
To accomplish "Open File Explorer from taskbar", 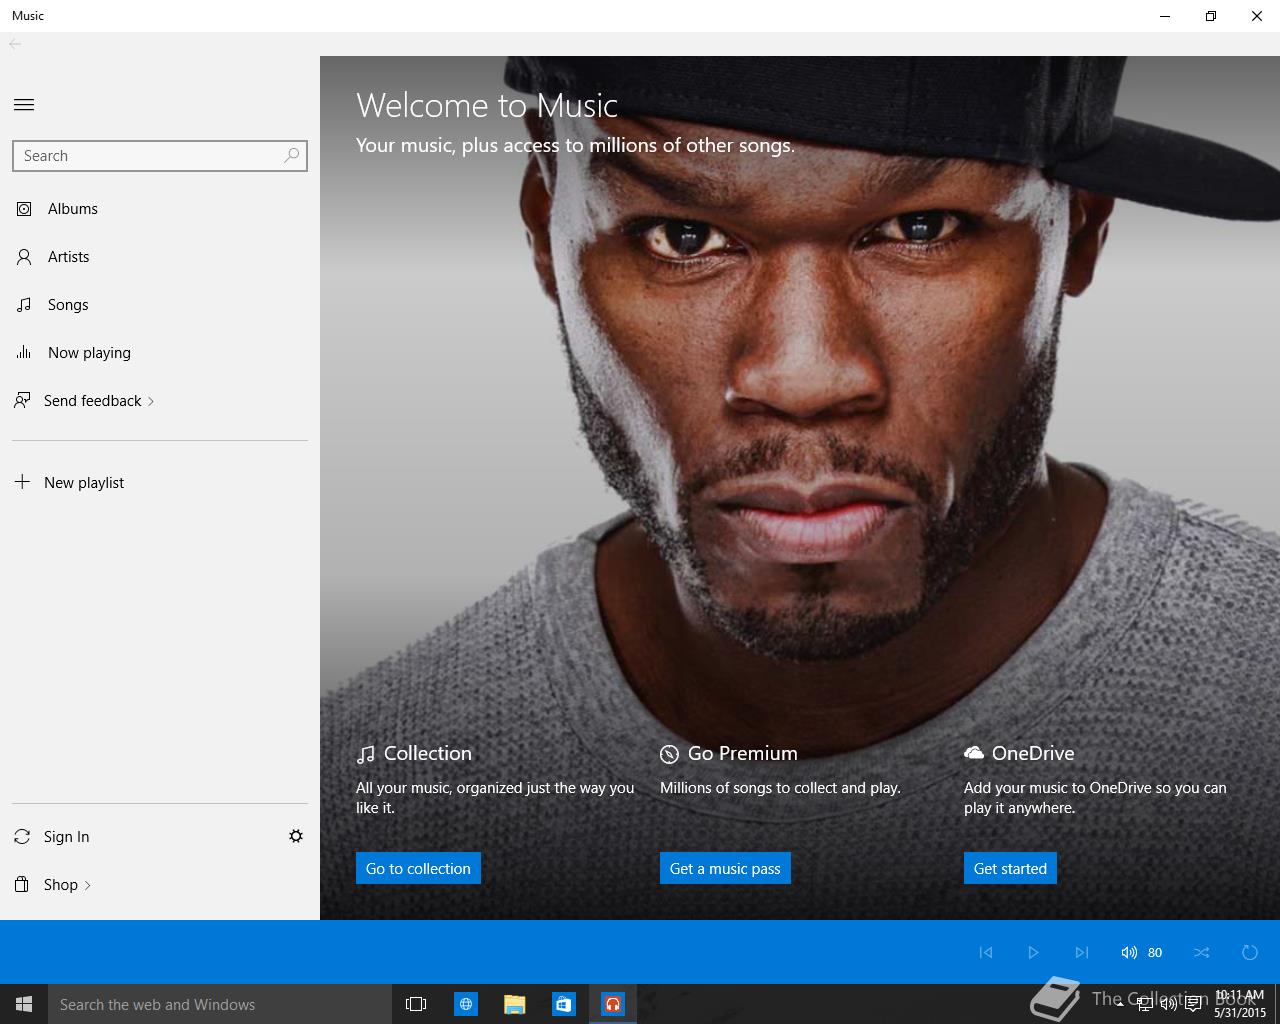I will [x=515, y=1004].
